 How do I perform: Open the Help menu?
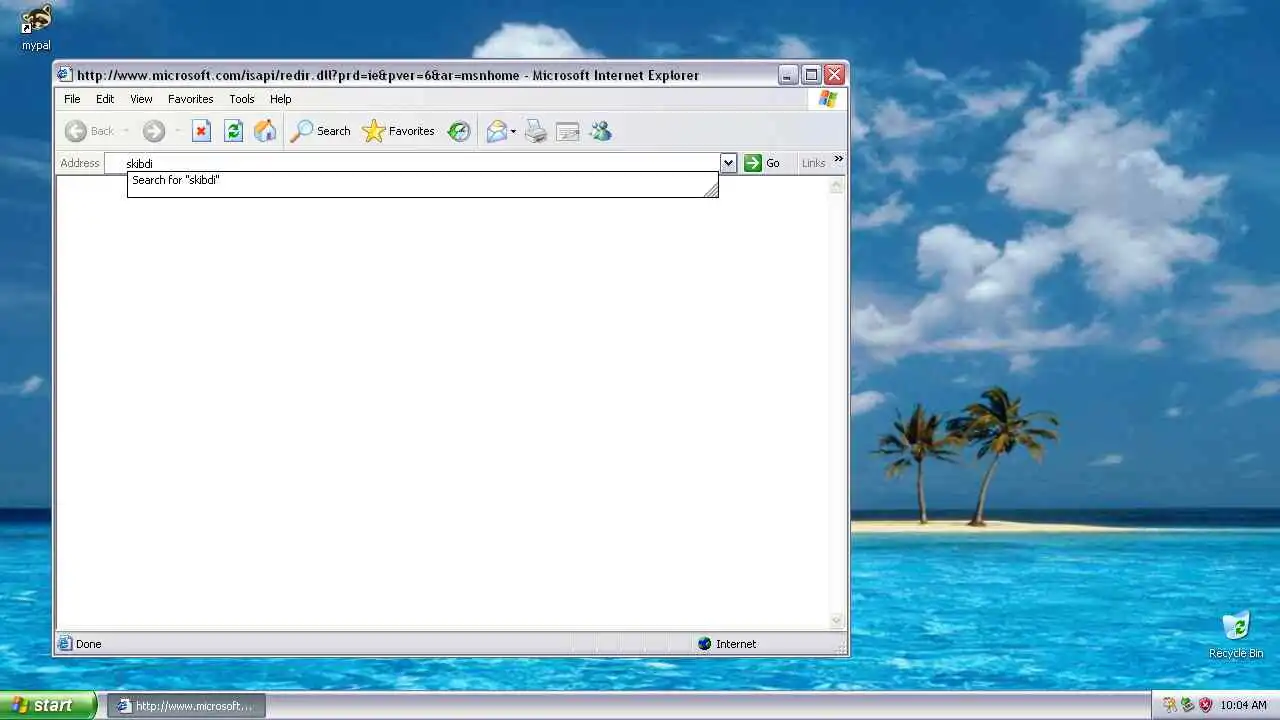280,99
